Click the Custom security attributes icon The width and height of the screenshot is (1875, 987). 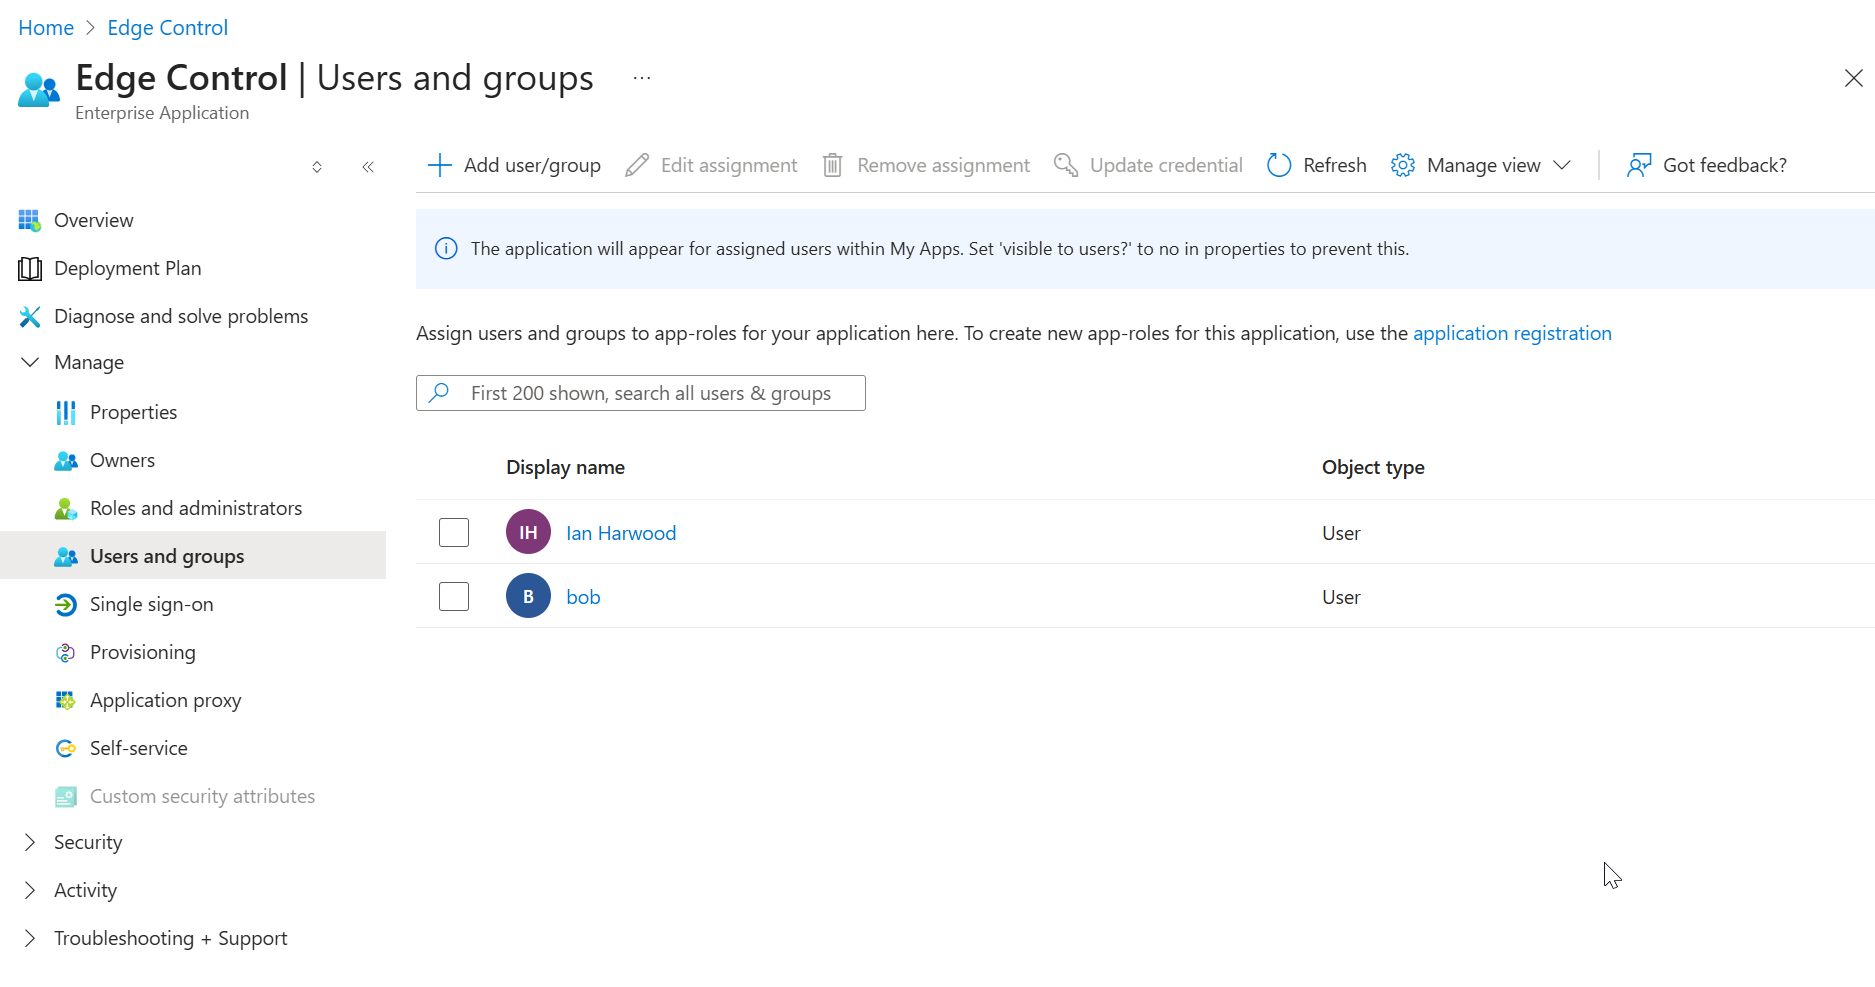point(66,796)
